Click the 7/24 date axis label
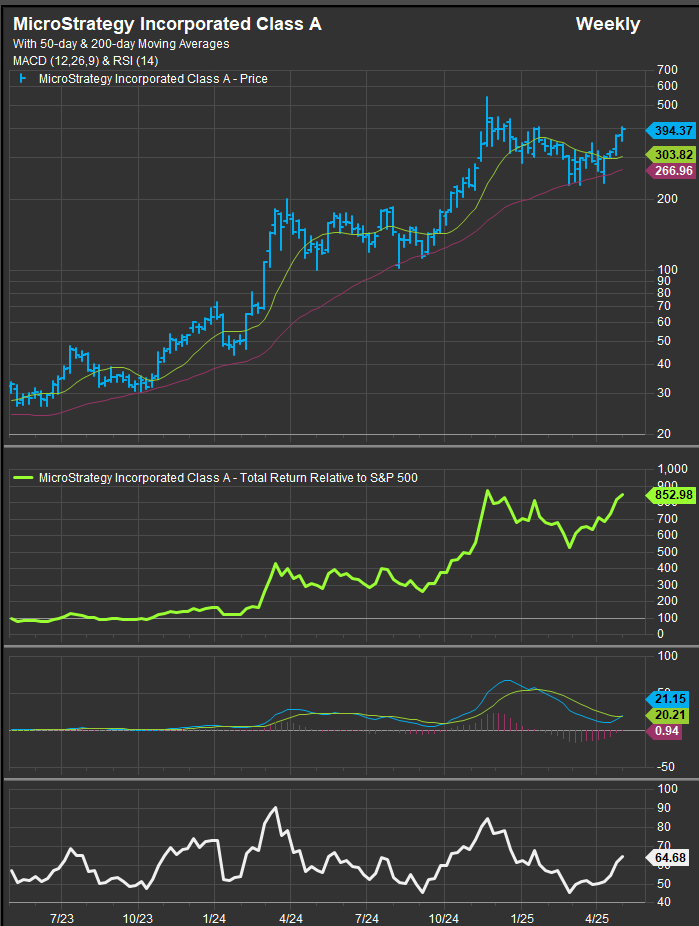699x926 pixels. tap(367, 918)
